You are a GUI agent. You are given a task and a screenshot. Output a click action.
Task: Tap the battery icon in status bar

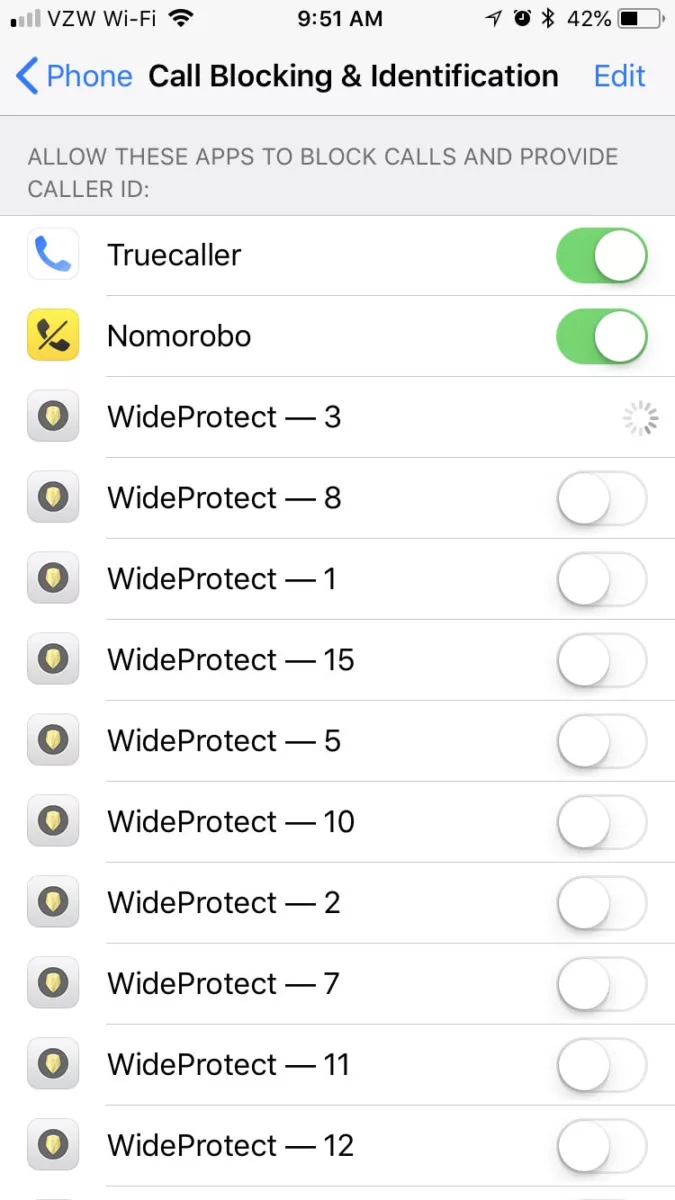pyautogui.click(x=642, y=19)
